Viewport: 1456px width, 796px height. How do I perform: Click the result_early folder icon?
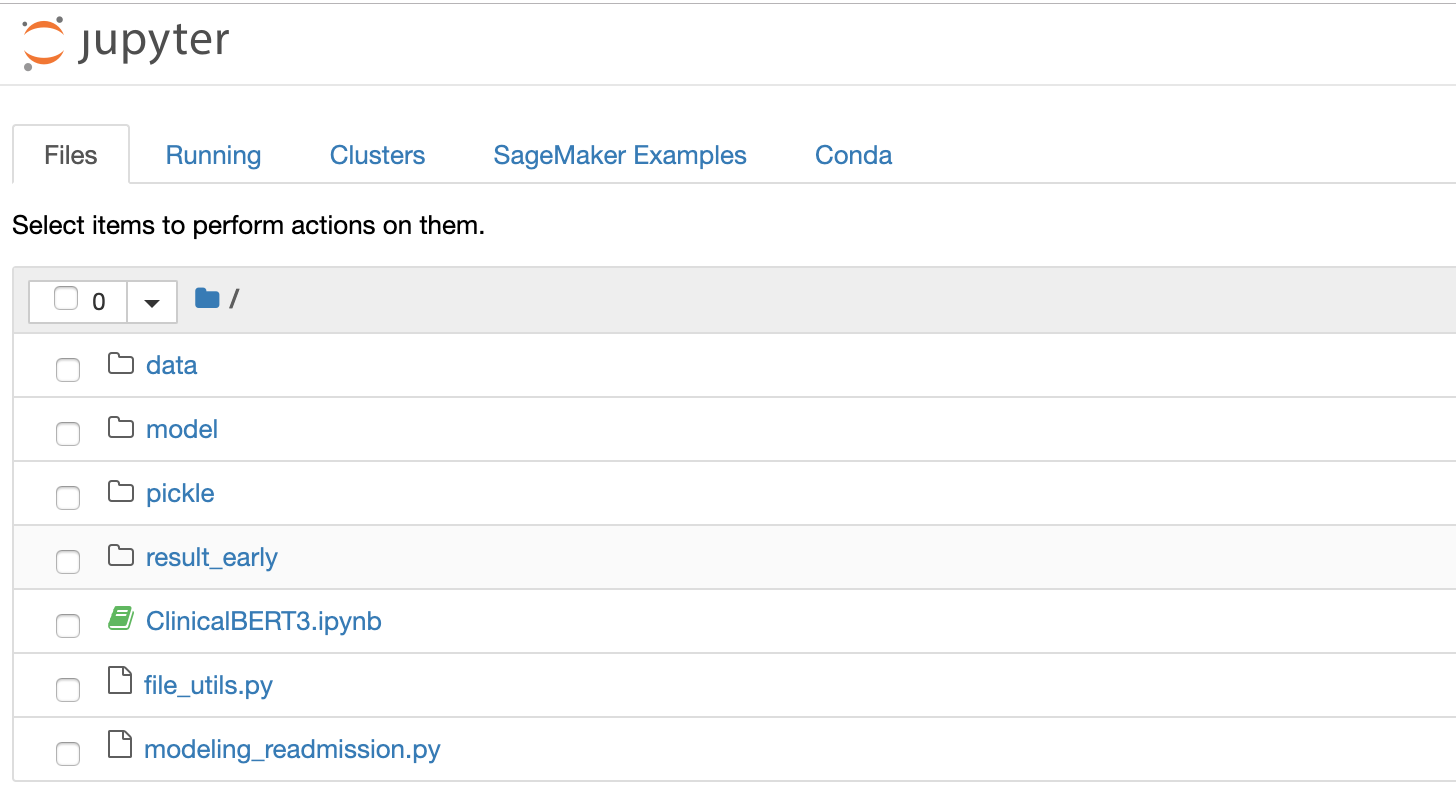[x=121, y=556]
